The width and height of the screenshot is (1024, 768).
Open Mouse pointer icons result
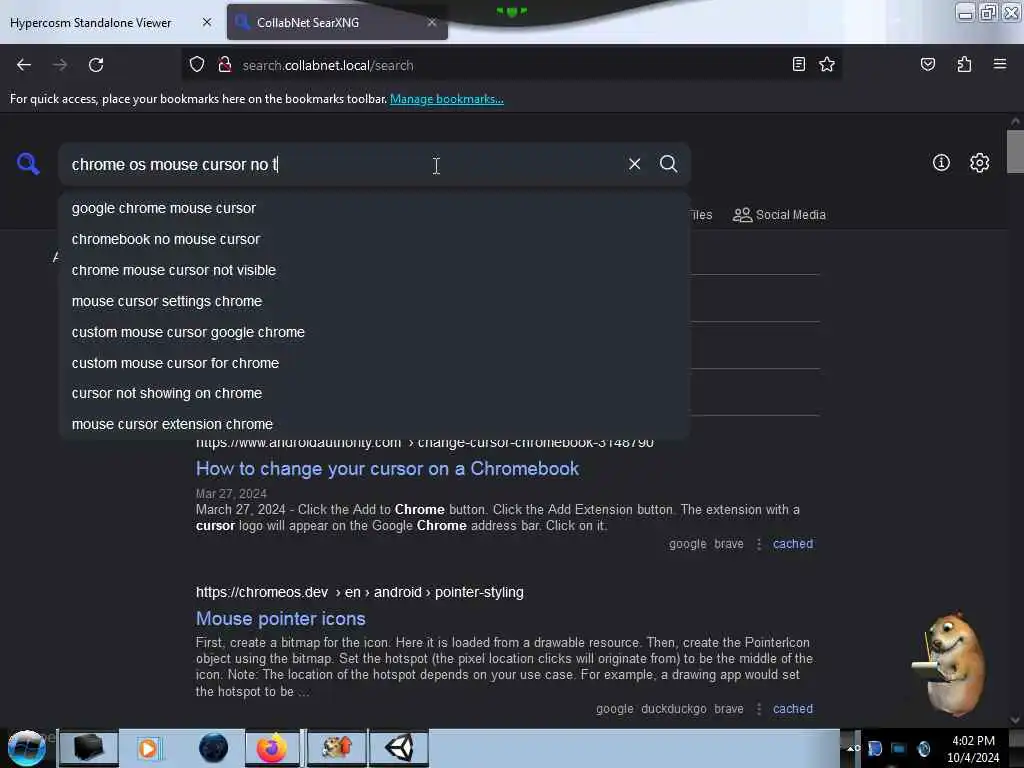(281, 619)
